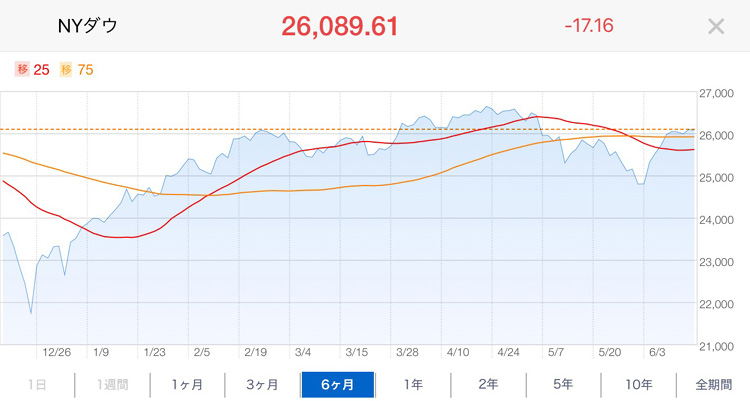Click the NYダウ index title

[x=87, y=26]
